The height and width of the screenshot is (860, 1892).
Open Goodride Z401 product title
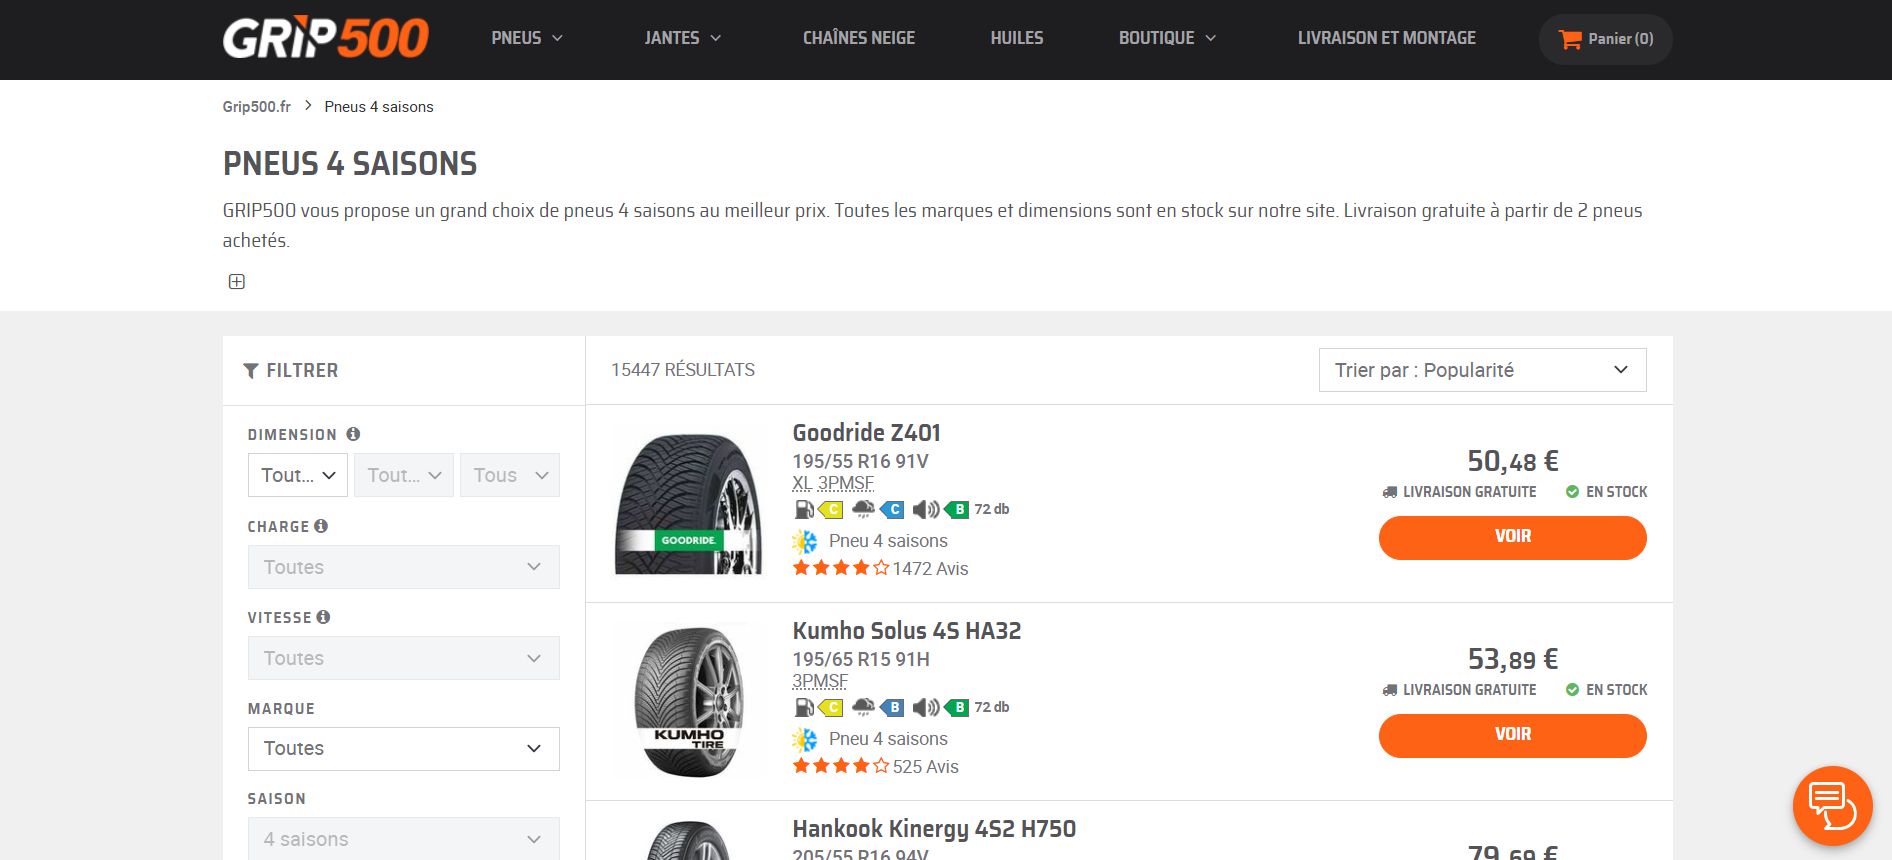click(x=867, y=433)
